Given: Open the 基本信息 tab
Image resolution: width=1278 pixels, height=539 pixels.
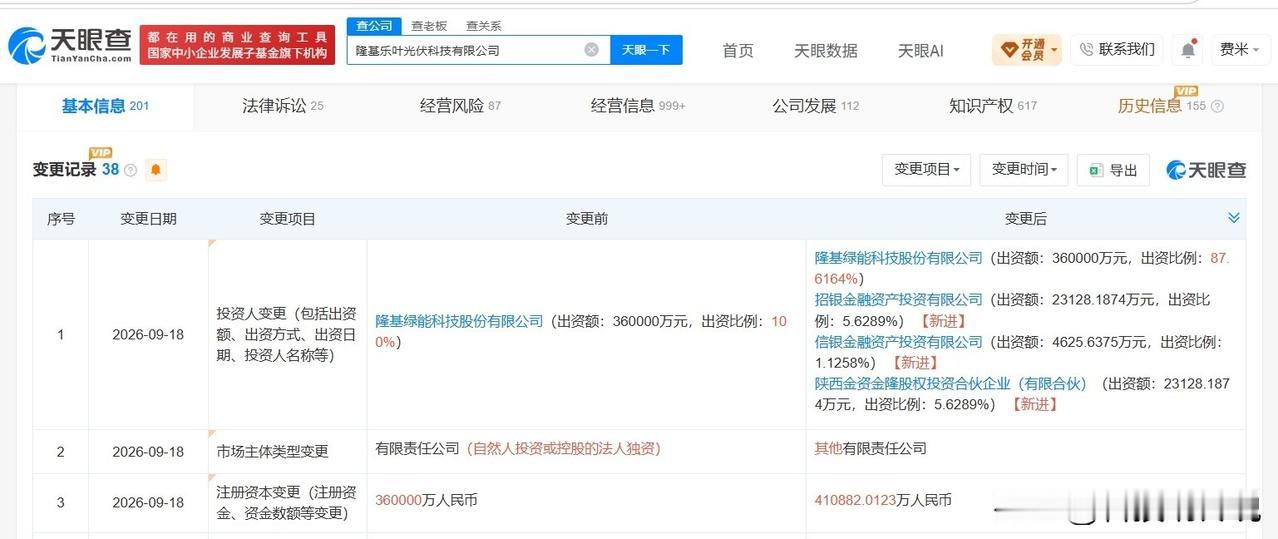Looking at the screenshot, I should pos(105,105).
